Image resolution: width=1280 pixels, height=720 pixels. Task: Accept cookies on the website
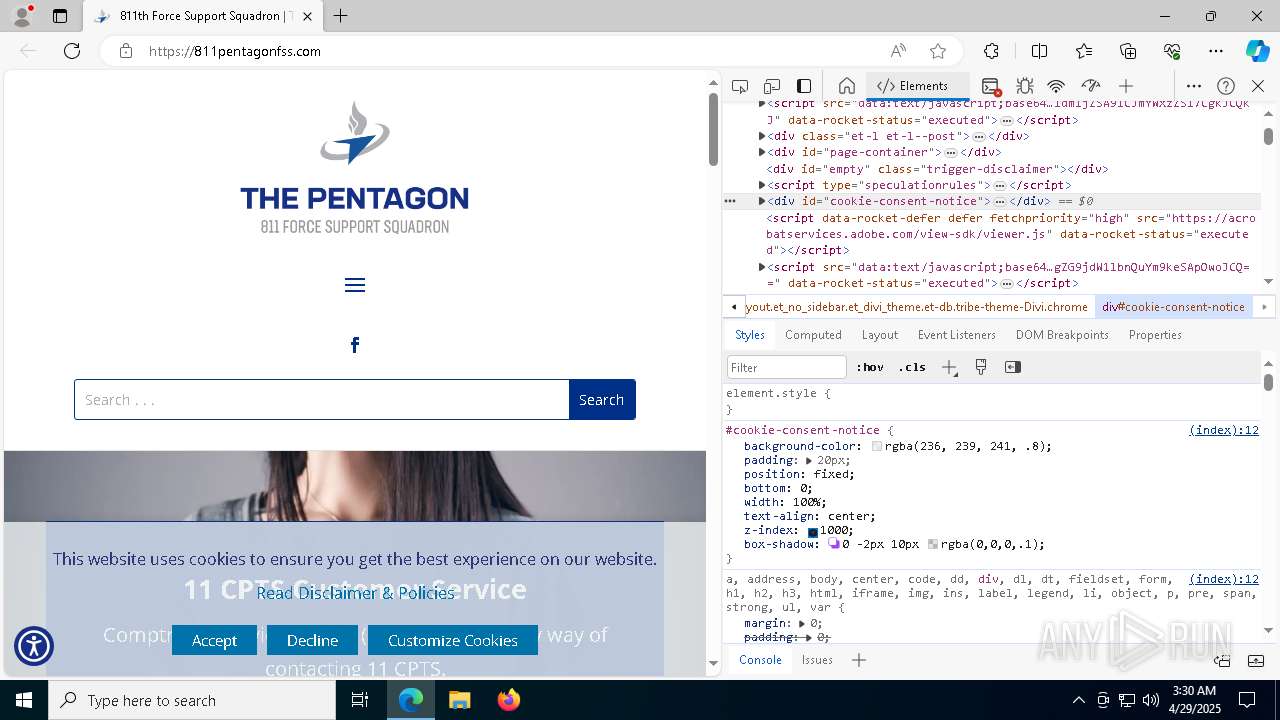click(x=214, y=640)
